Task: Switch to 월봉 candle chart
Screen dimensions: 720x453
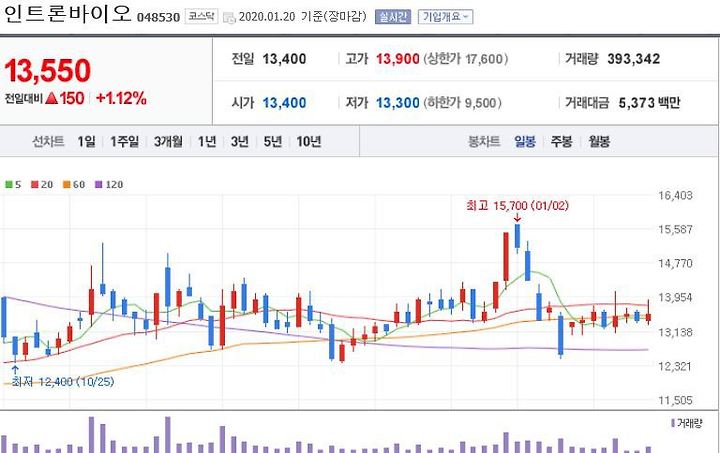Action: pyautogui.click(x=599, y=141)
